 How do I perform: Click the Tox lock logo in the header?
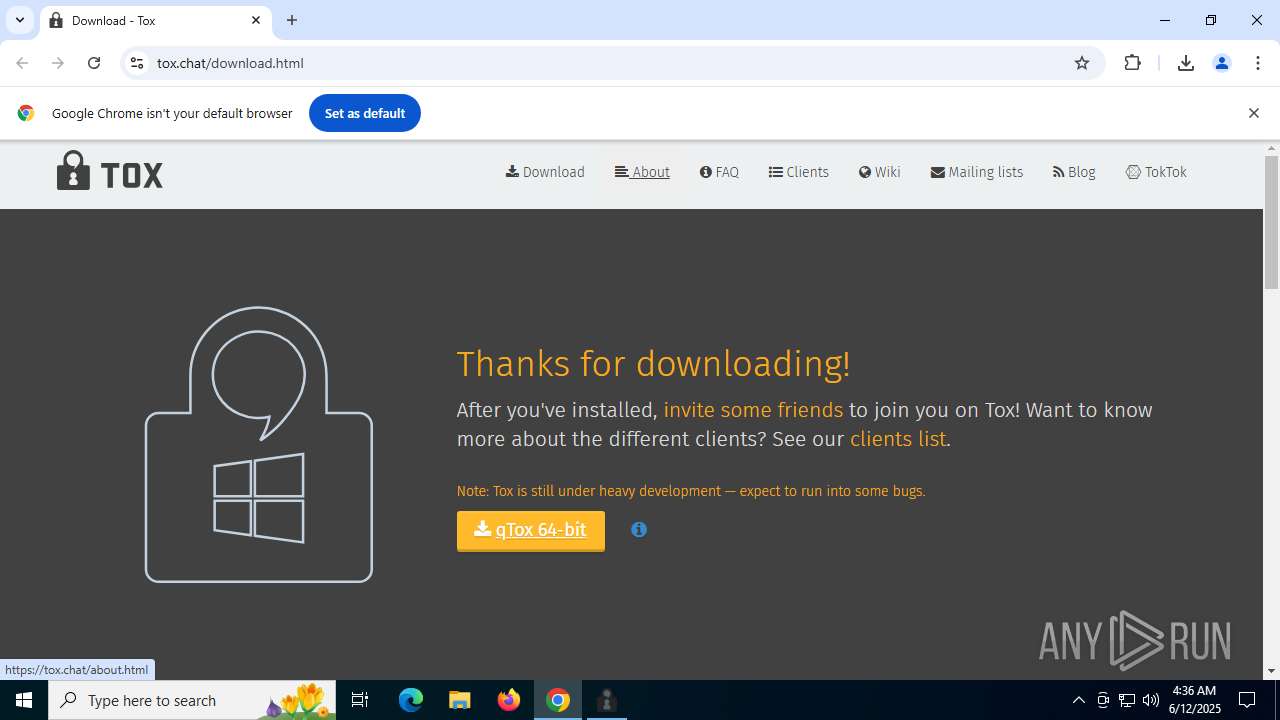click(110, 171)
